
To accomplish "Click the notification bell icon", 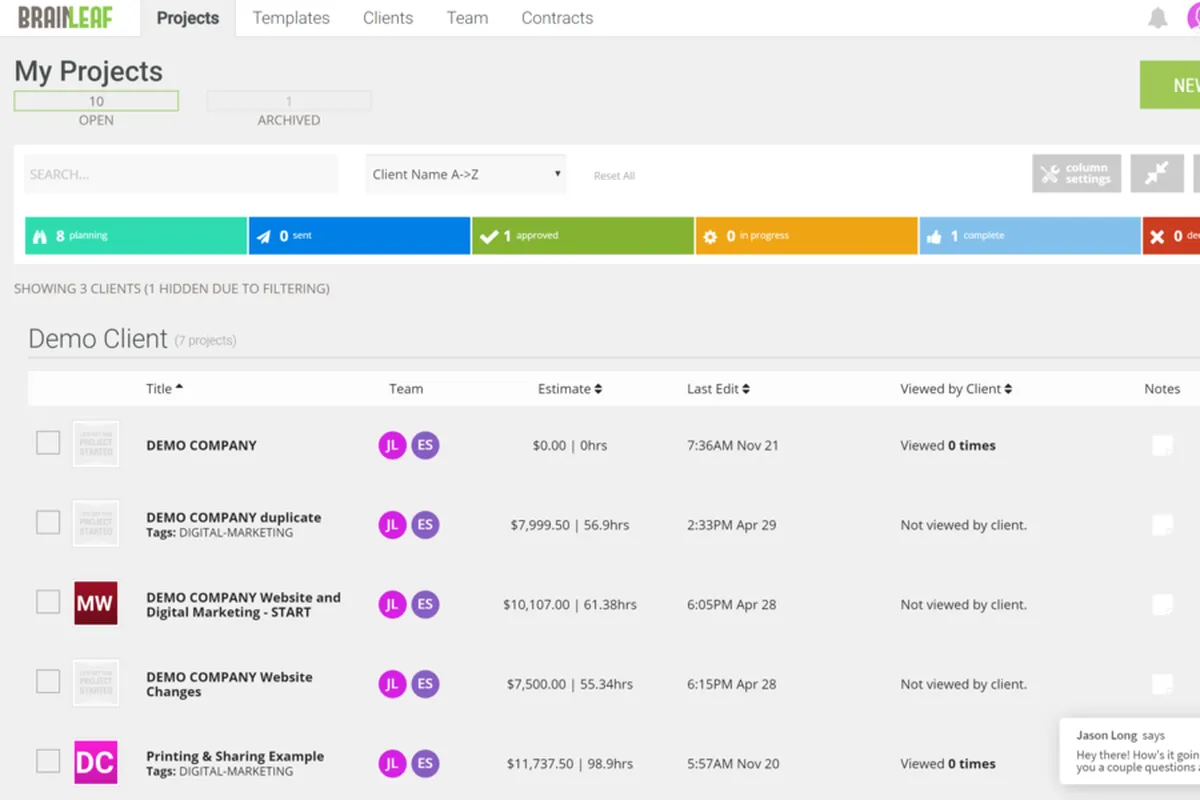I will tap(1157, 18).
